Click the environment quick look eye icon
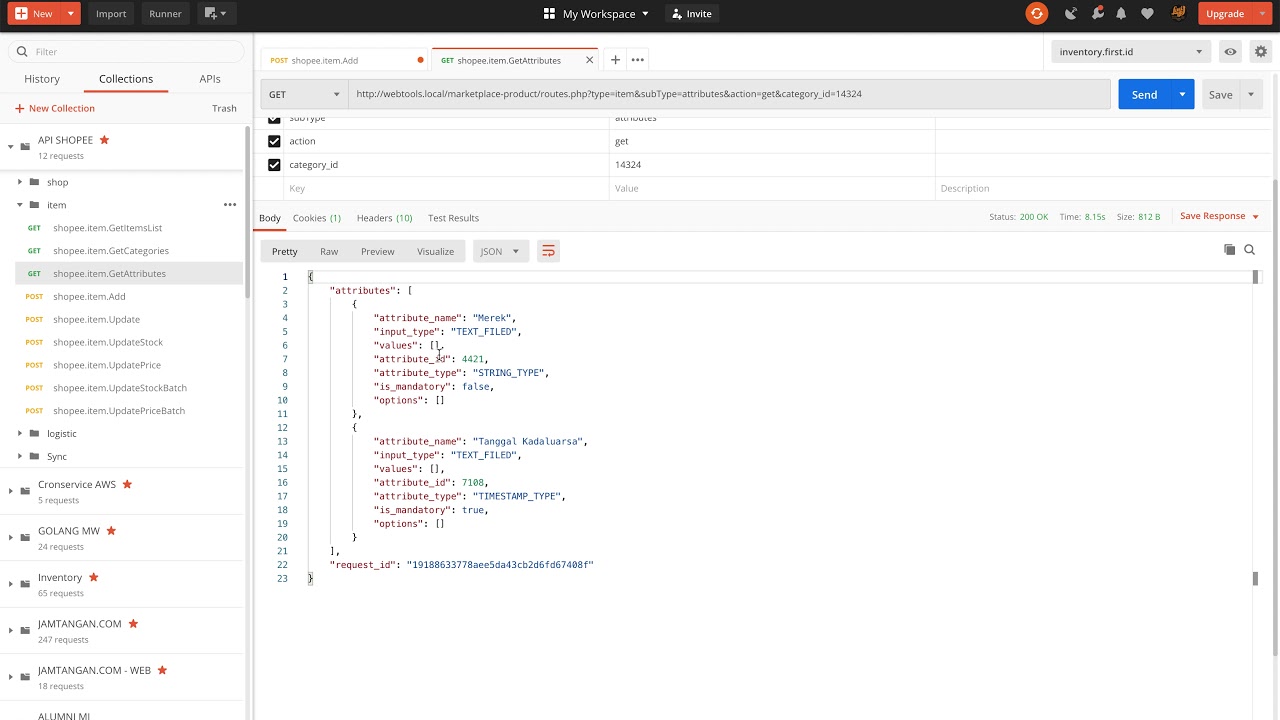 [x=1230, y=52]
